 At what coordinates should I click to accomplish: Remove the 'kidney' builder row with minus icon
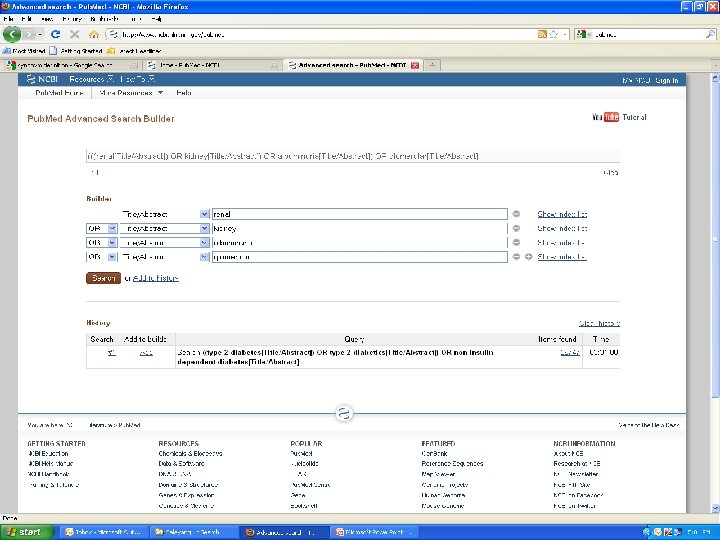pyautogui.click(x=516, y=228)
